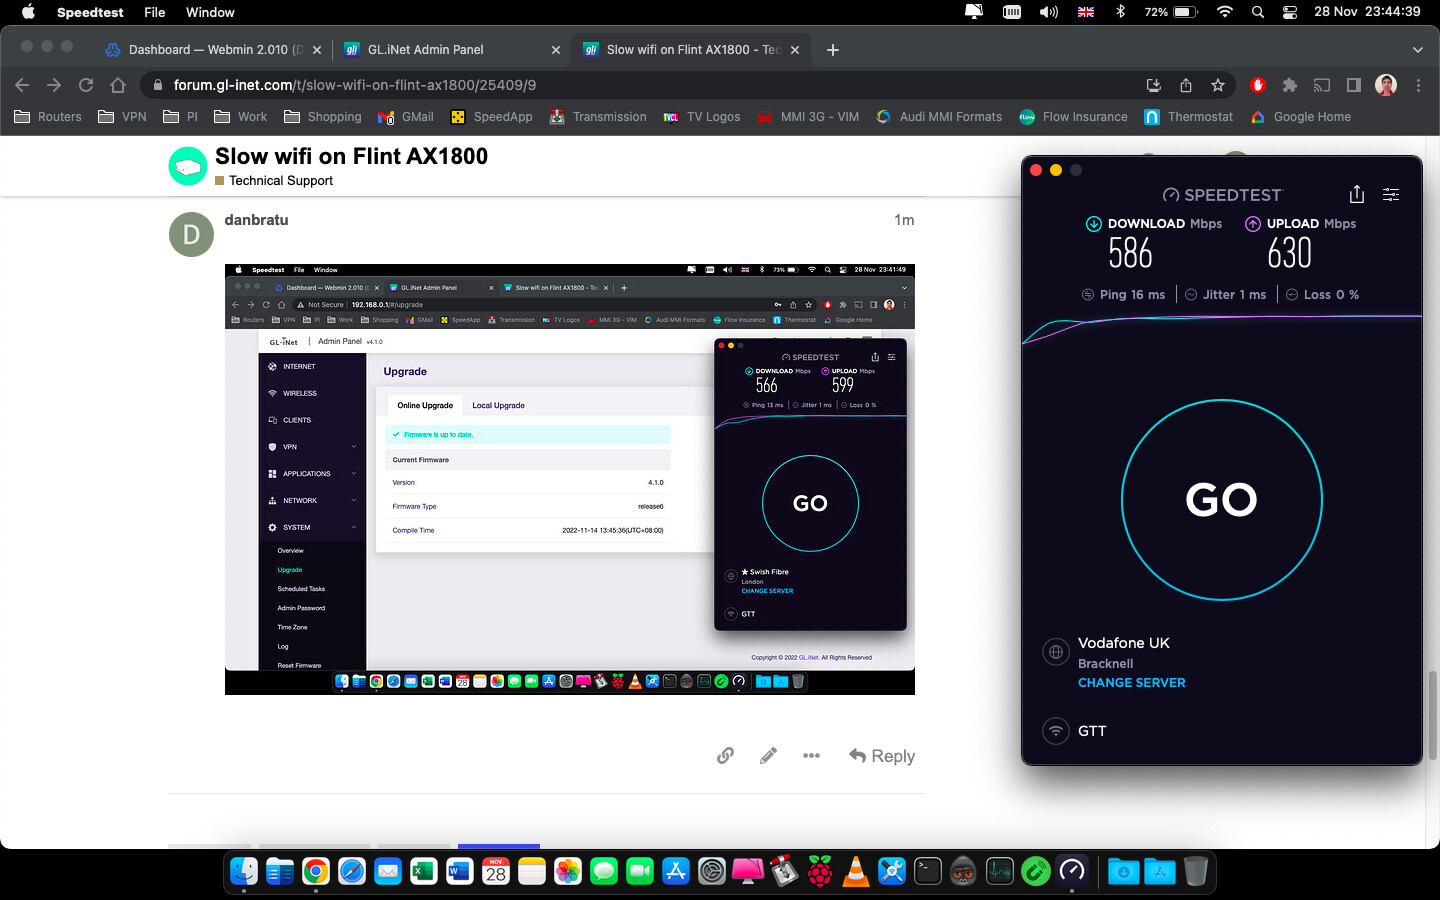Image resolution: width=1440 pixels, height=900 pixels.
Task: Open the Window menu
Action: pos(210,12)
